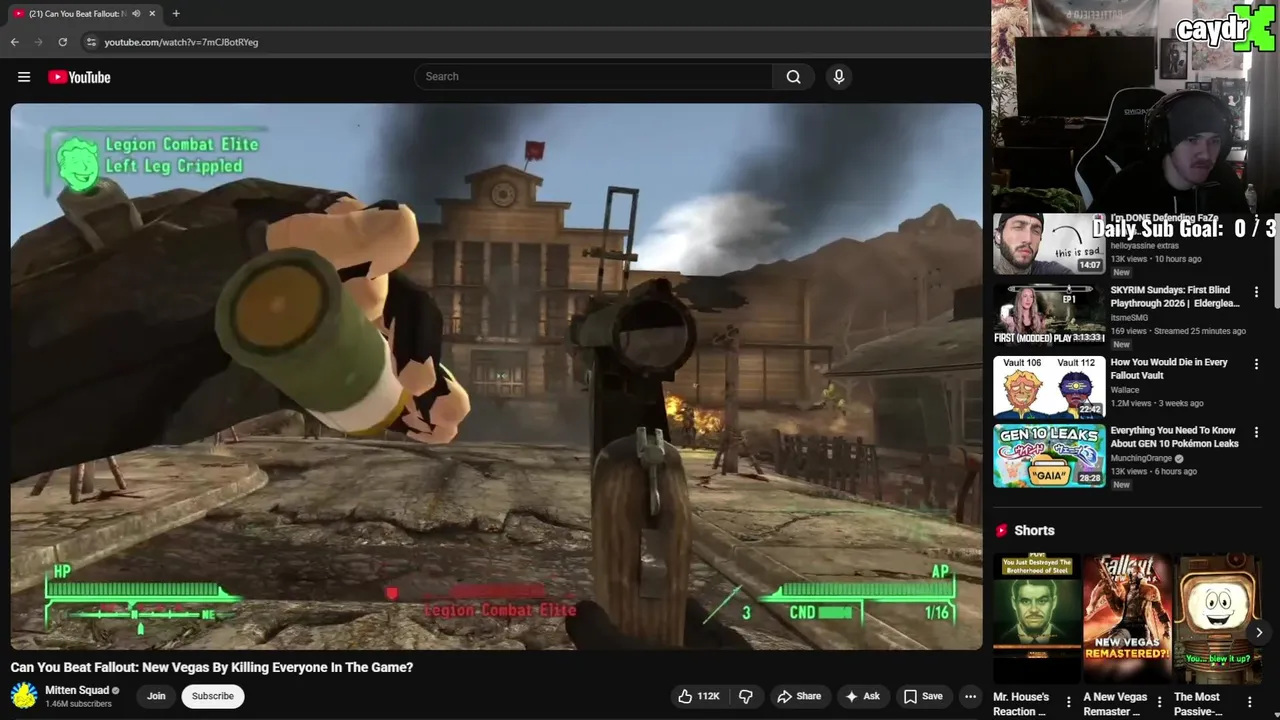Open options for The Most Passive short
The height and width of the screenshot is (720, 1280).
[1250, 702]
